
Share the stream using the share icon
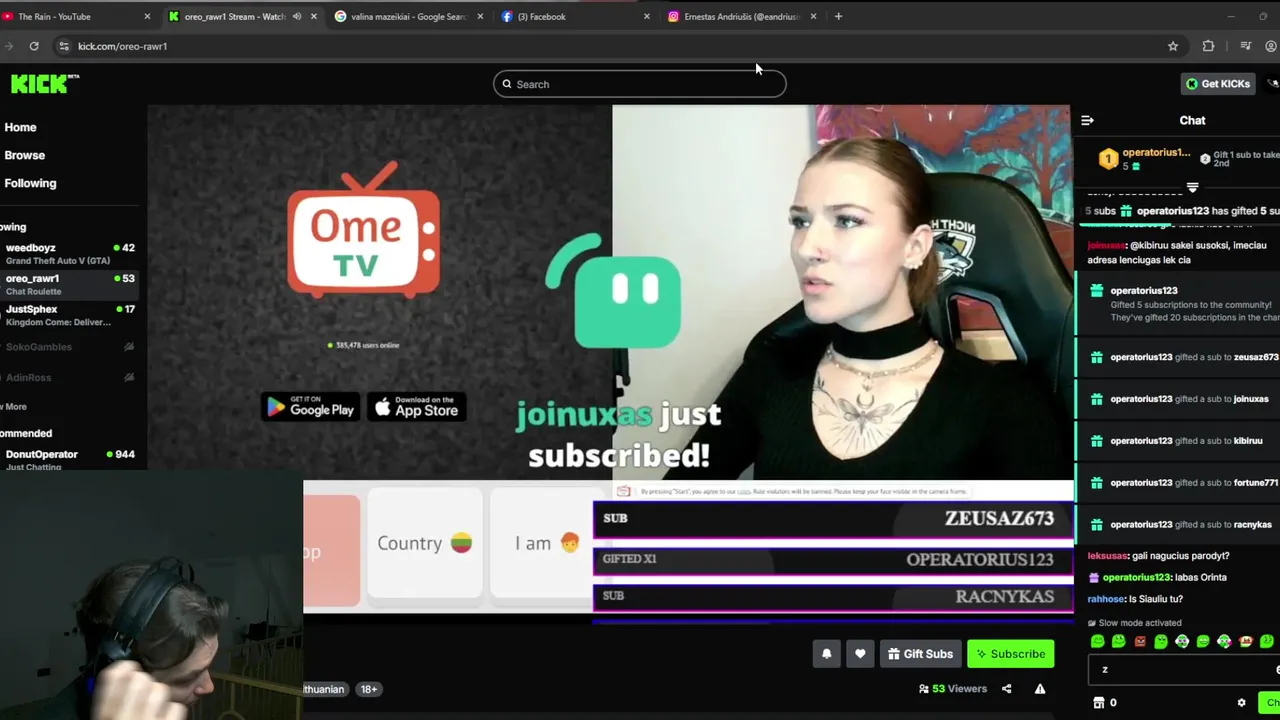[x=1007, y=689]
